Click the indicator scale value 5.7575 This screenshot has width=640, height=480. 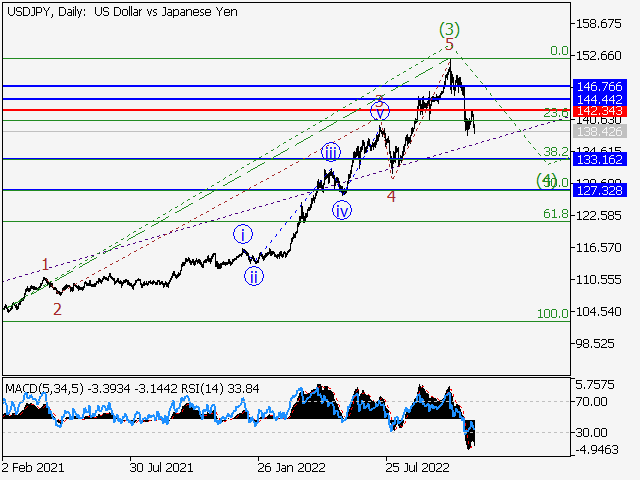[595, 385]
